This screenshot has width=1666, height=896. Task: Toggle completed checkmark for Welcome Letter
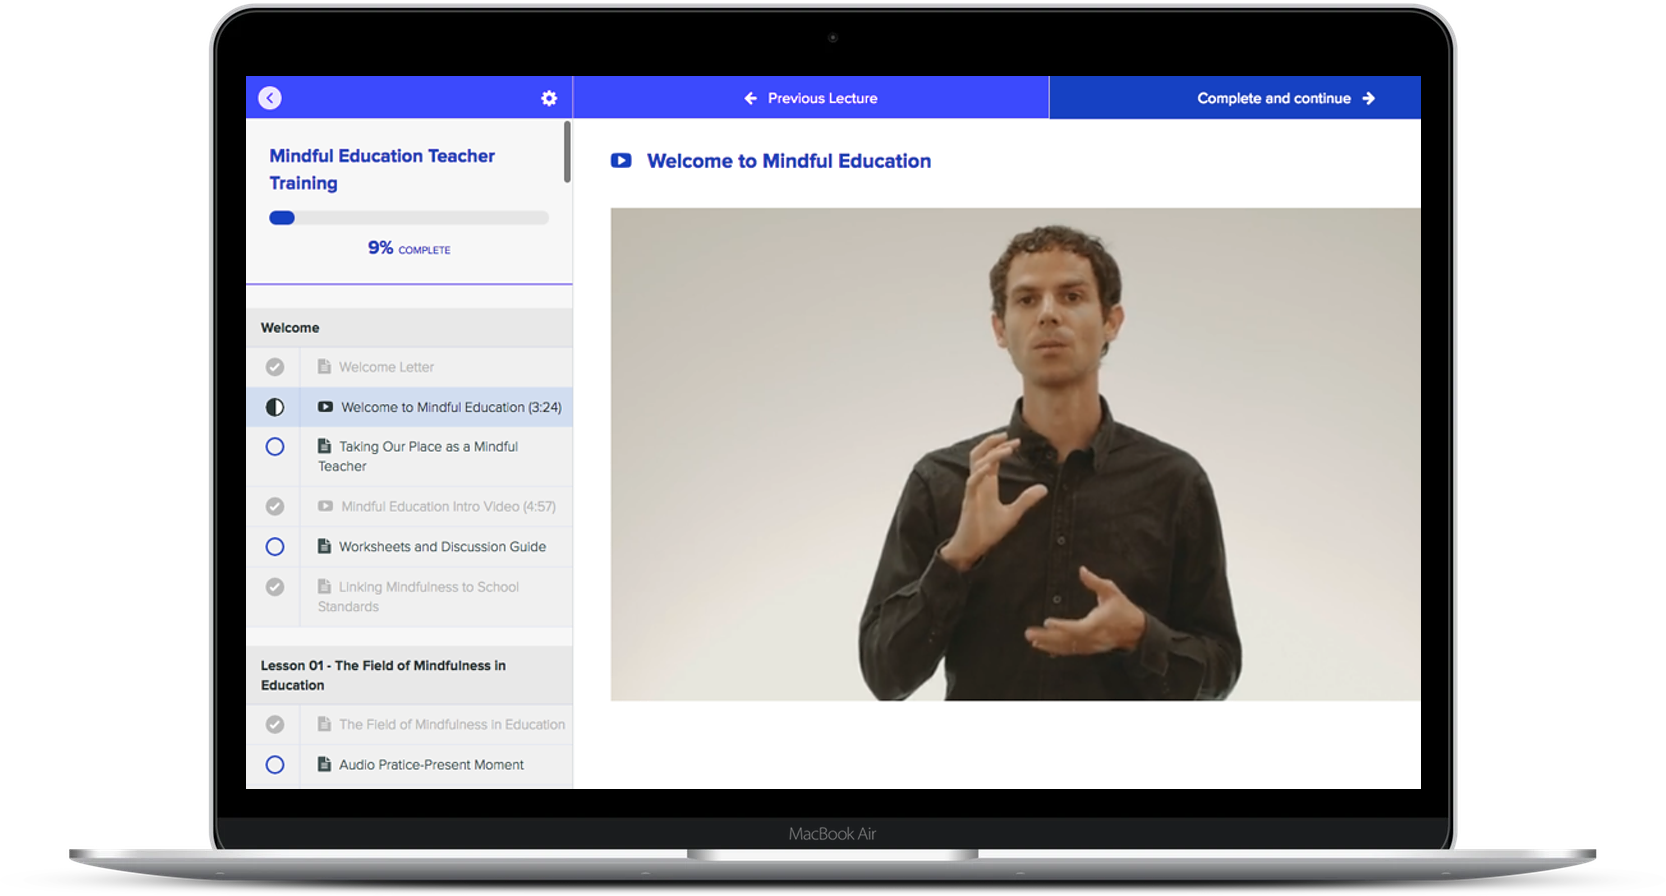click(275, 367)
